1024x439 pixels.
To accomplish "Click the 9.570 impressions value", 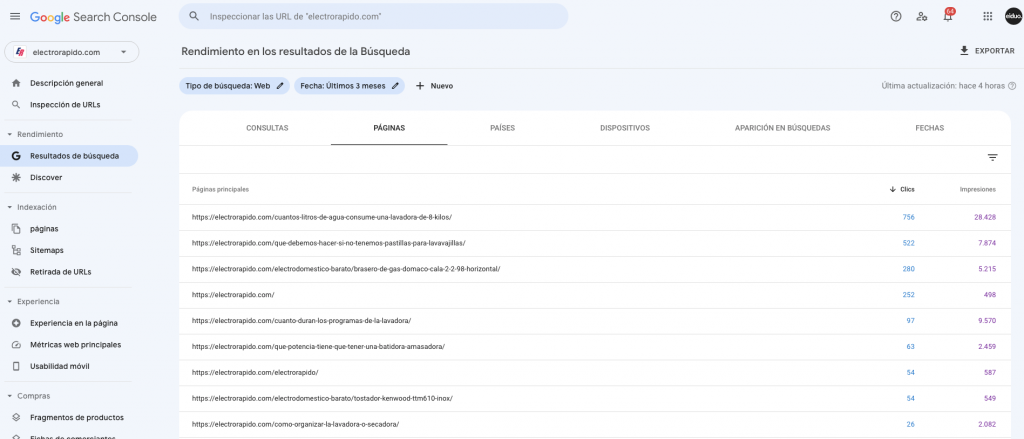I will pos(987,321).
